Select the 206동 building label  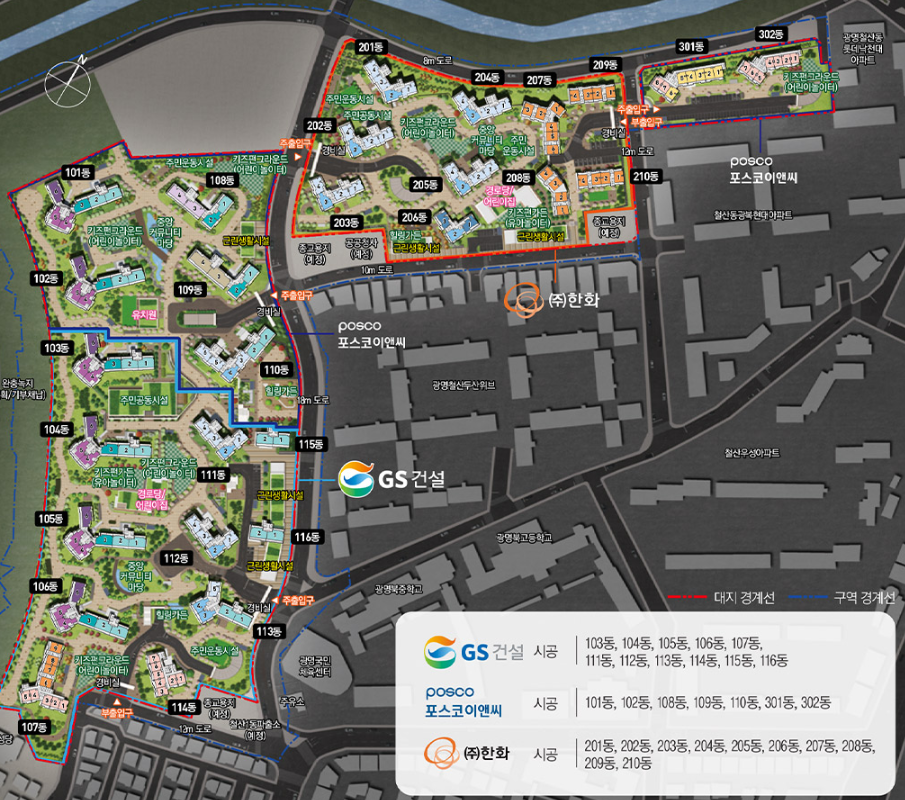tap(414, 217)
